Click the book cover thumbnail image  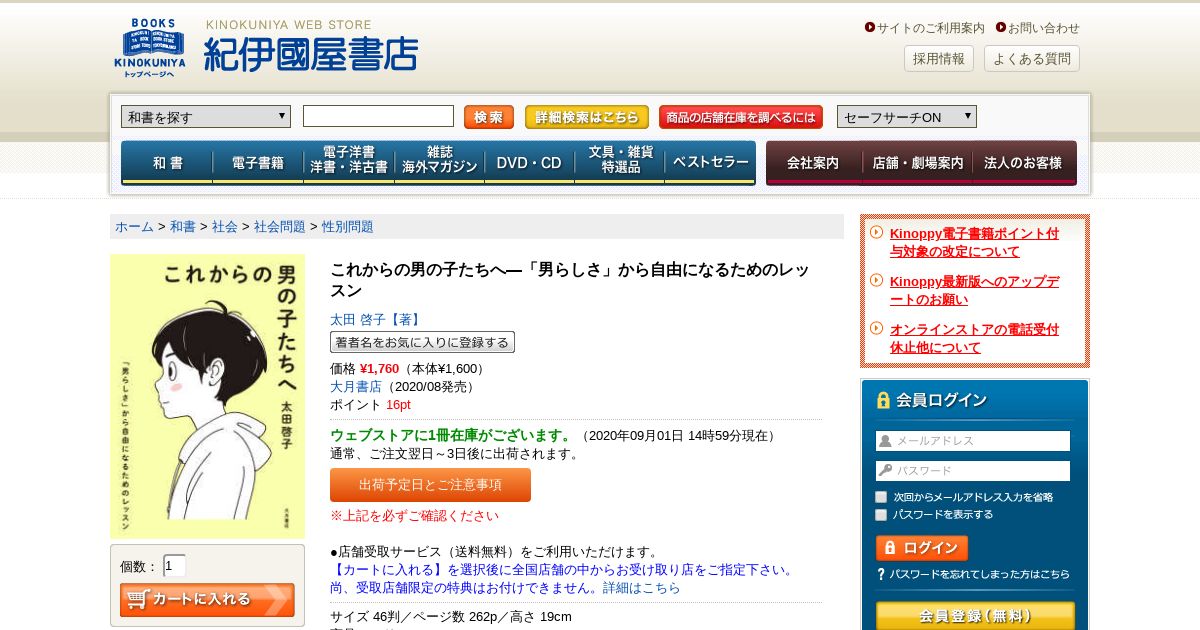208,396
